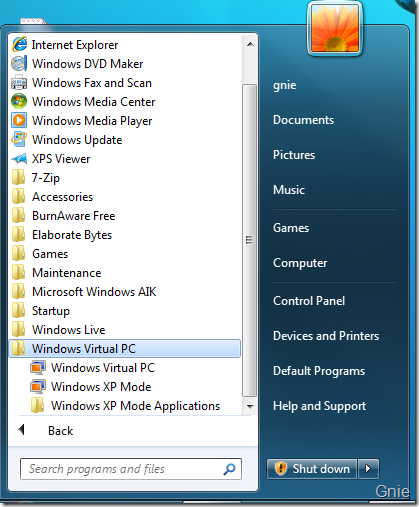
Task: Start Windows Media Player icon
Action: click(19, 121)
